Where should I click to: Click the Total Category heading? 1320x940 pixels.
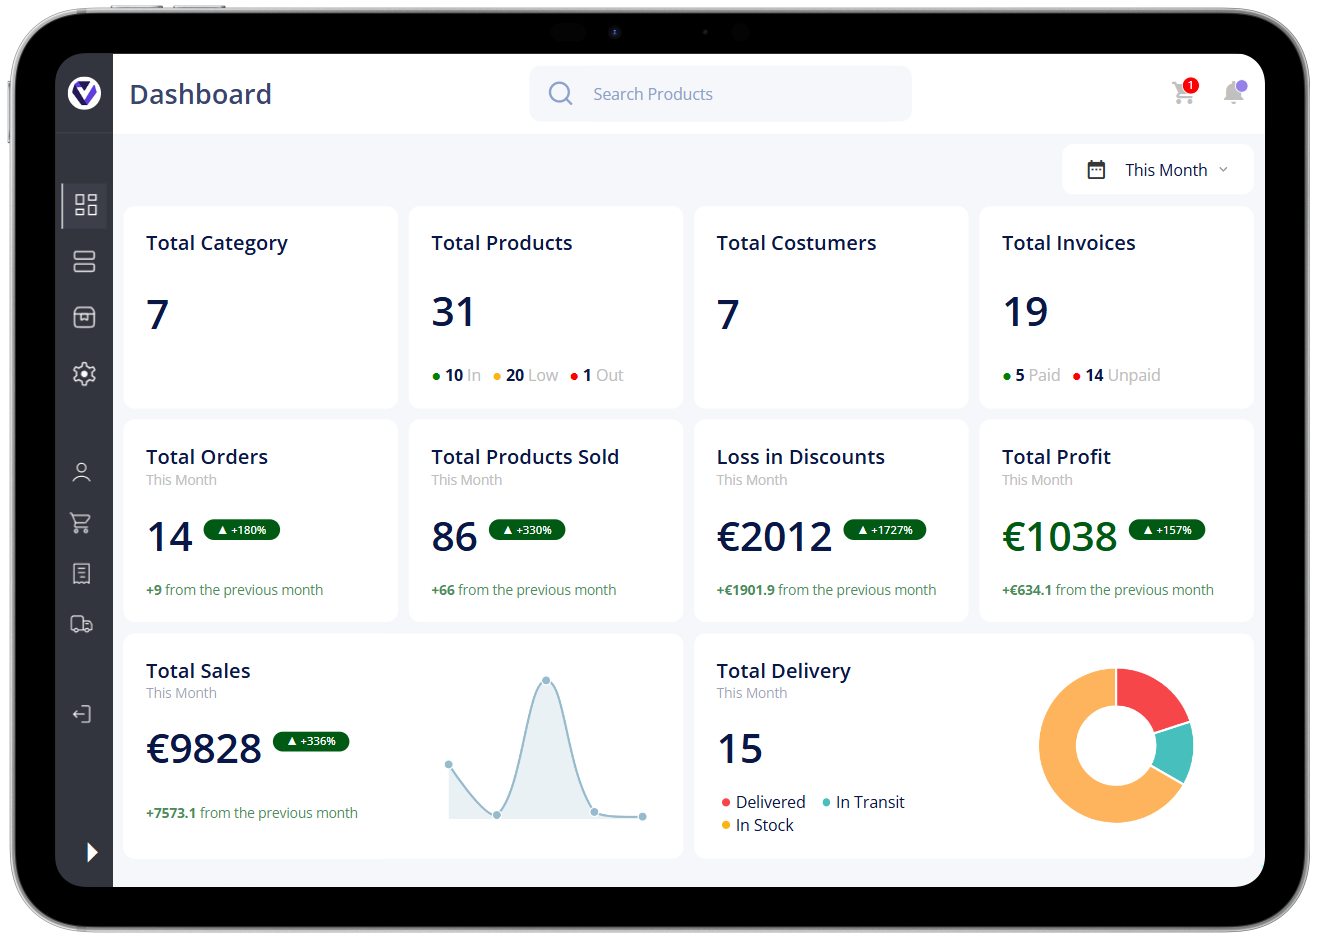point(217,243)
